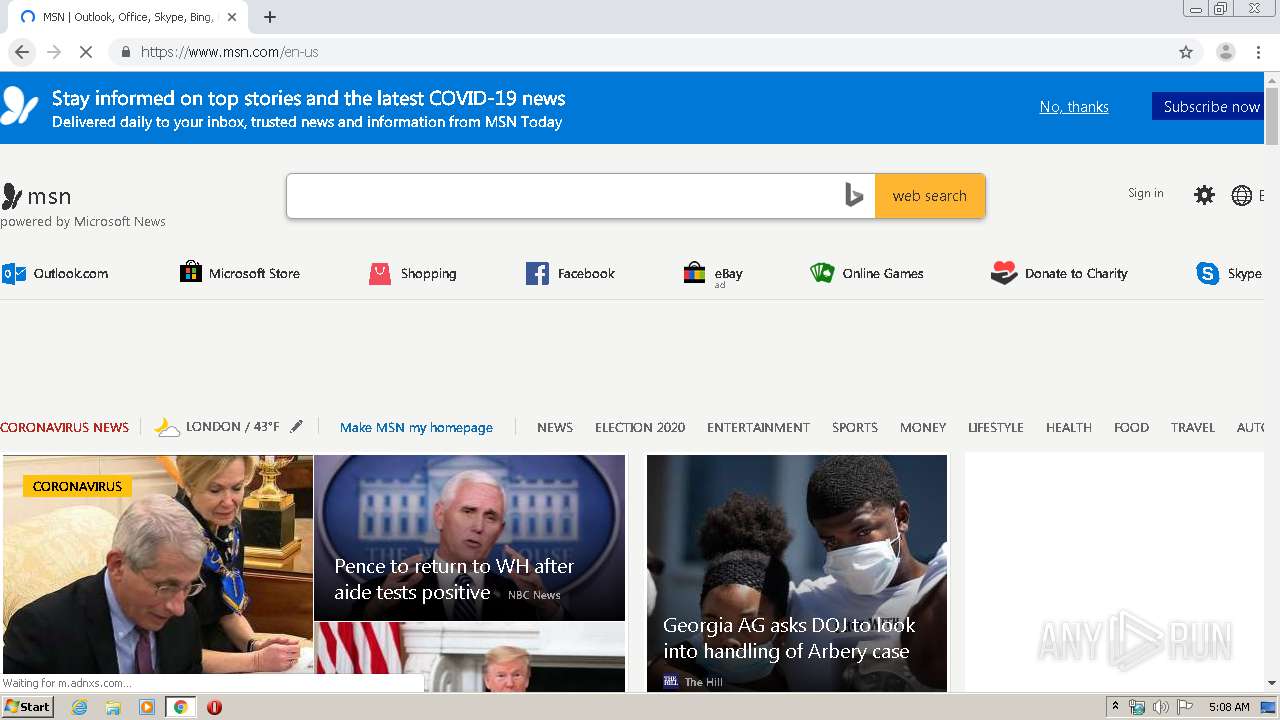The height and width of the screenshot is (720, 1280).
Task: Open the TRAVEL section
Action: tap(1193, 427)
